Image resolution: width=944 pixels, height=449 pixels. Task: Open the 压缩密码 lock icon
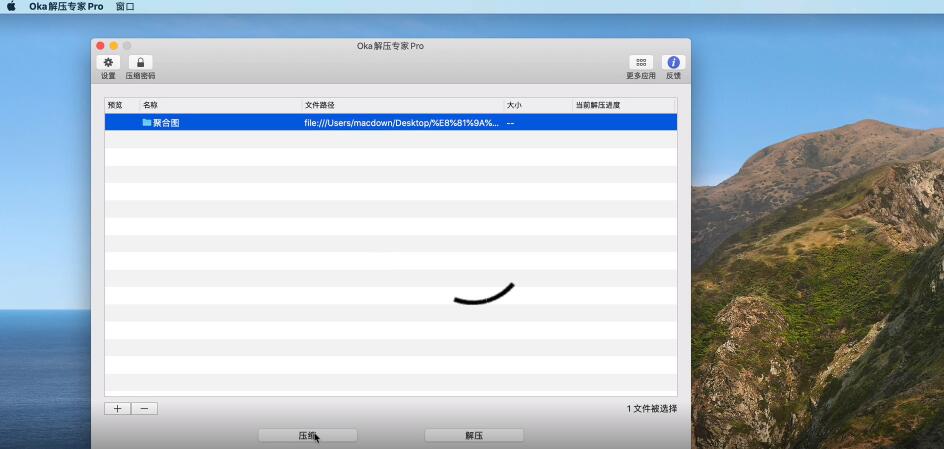(x=140, y=62)
